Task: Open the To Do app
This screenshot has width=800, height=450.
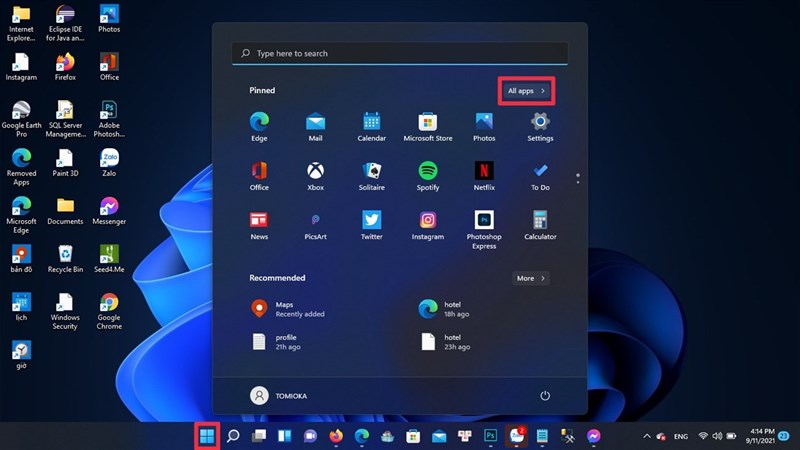Action: pos(540,176)
